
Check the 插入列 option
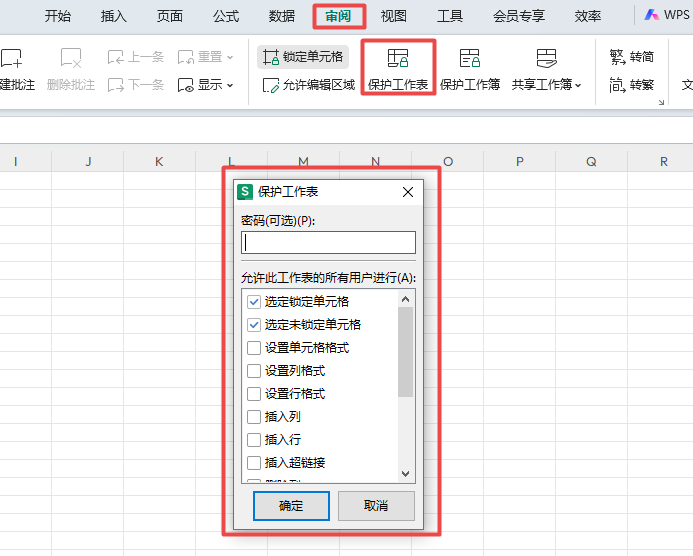click(254, 417)
